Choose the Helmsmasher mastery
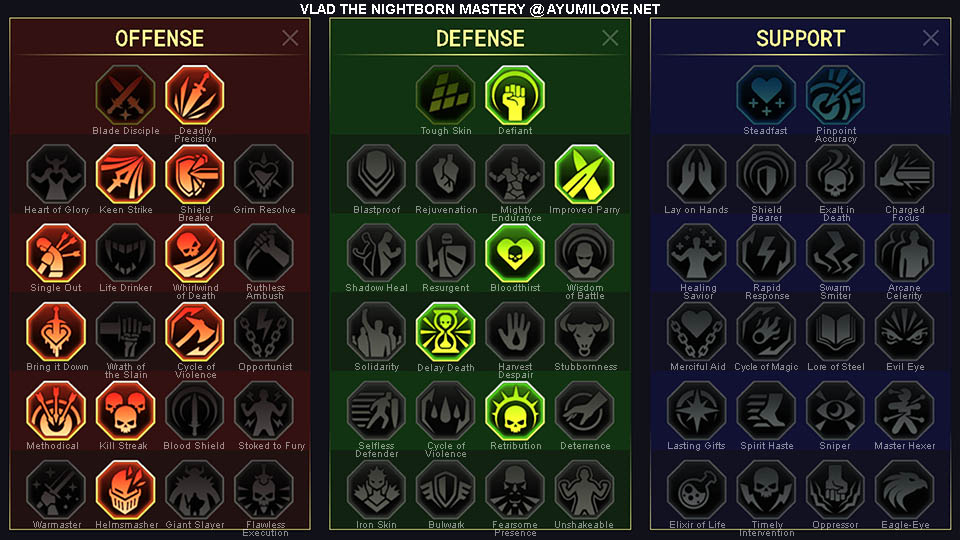This screenshot has height=540, width=960. tap(126, 490)
